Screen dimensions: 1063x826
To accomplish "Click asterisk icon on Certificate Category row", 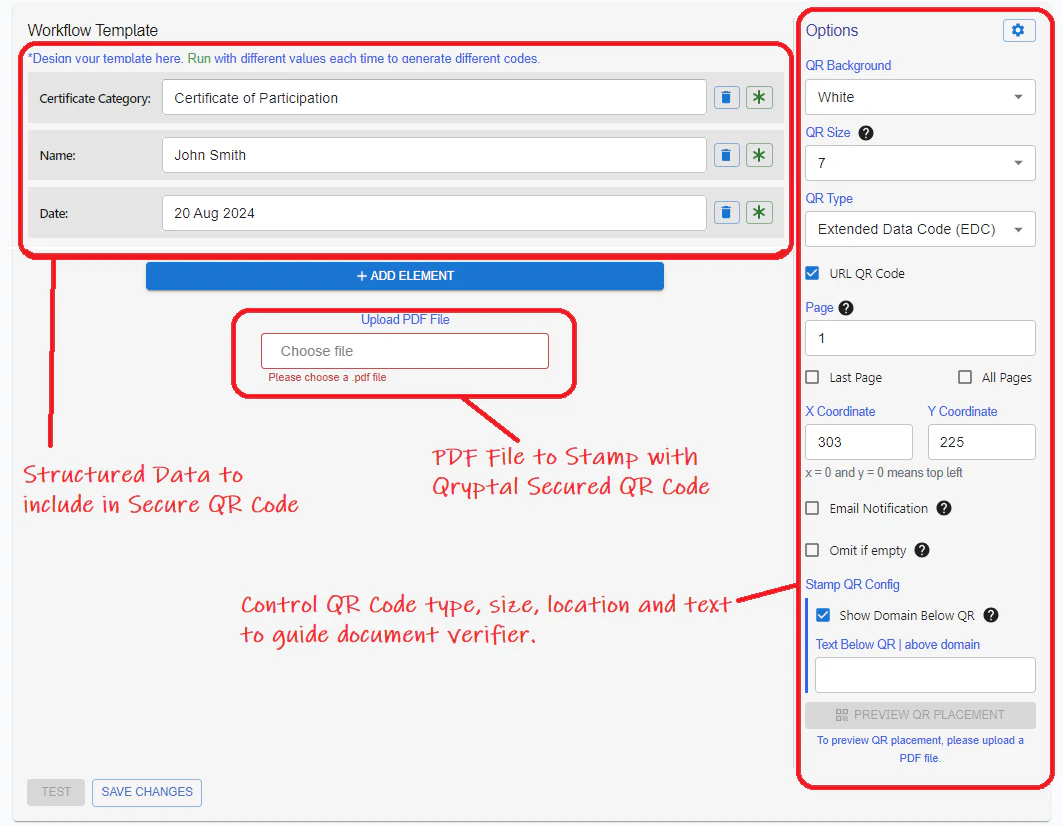I will (x=759, y=98).
